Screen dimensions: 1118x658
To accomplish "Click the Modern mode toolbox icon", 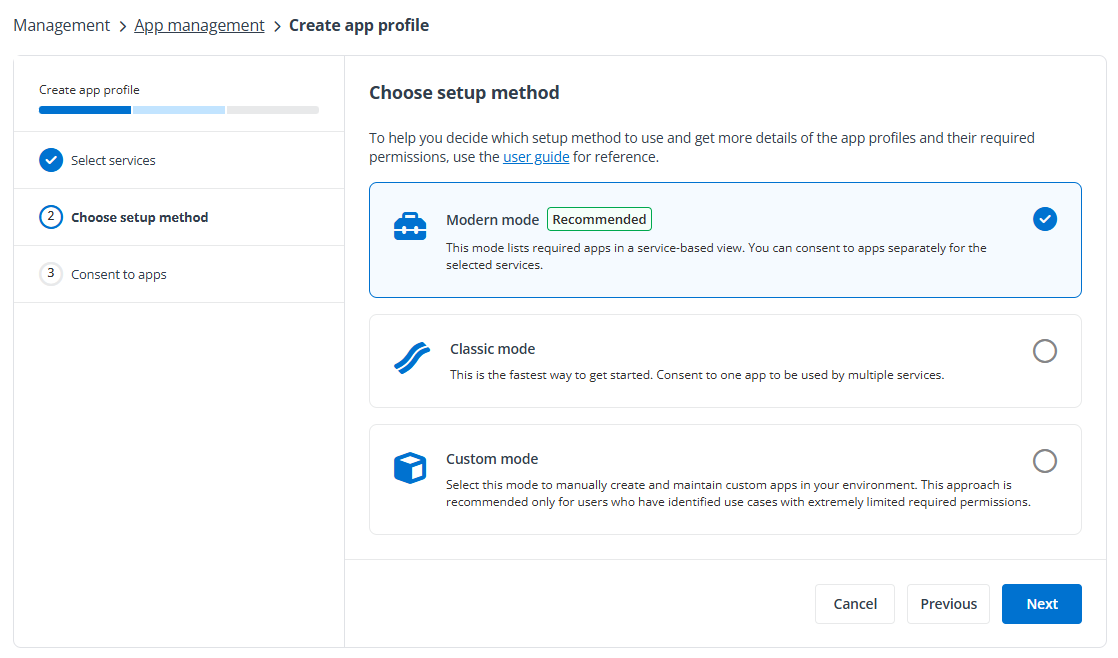I will pyautogui.click(x=410, y=227).
